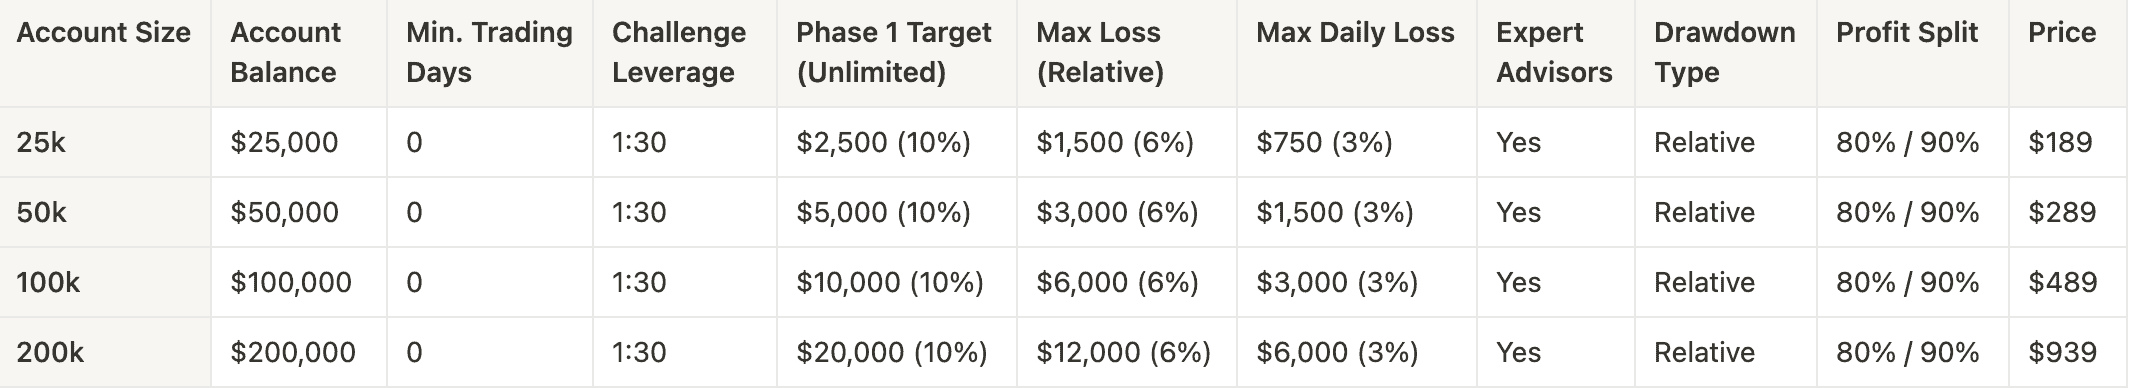Select the $100,000 account balance cell
This screenshot has width=2130, height=388.
(x=291, y=282)
